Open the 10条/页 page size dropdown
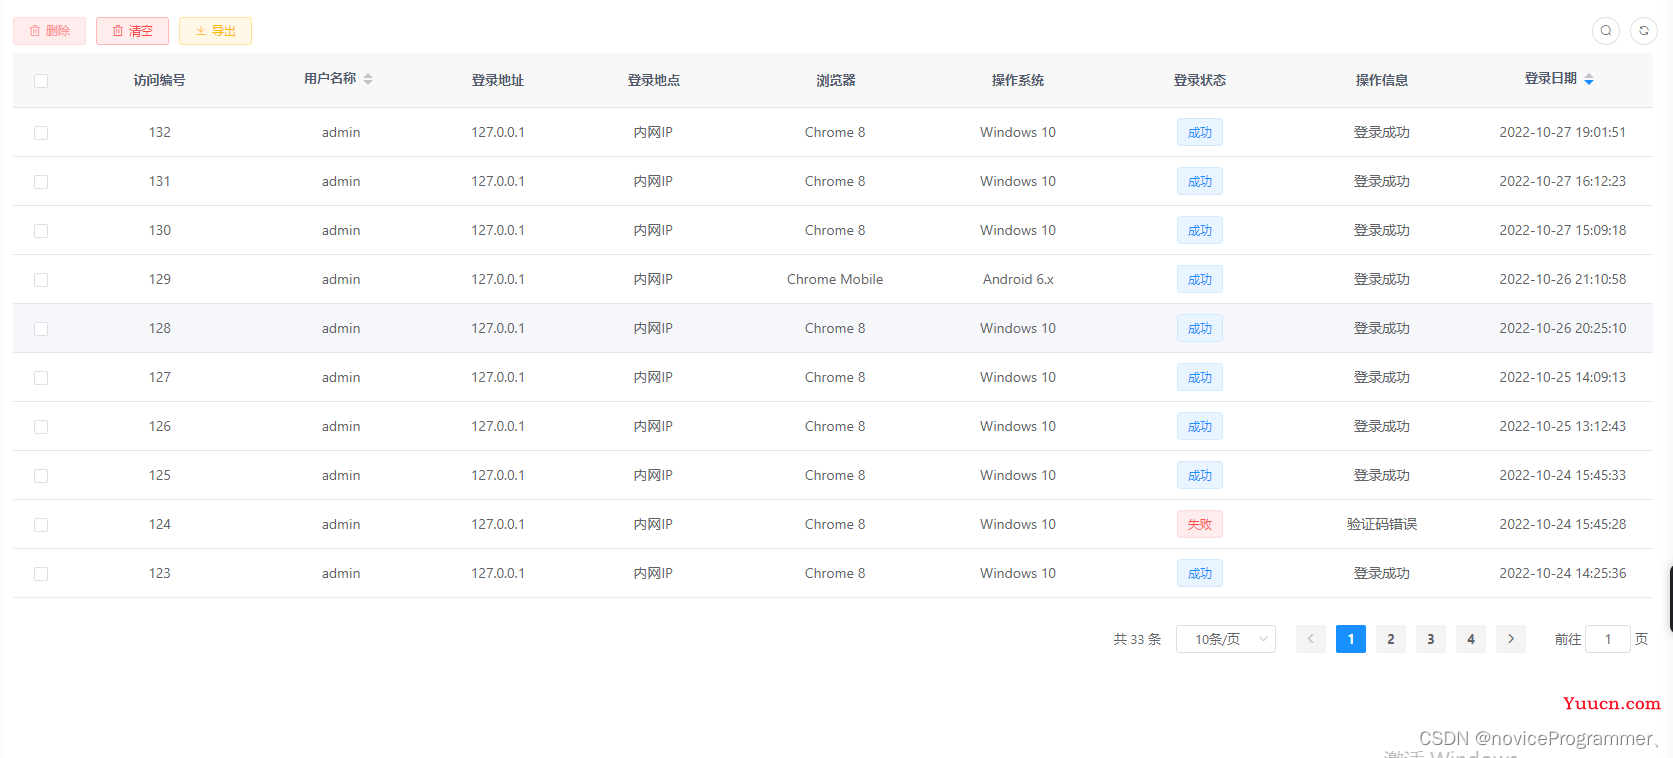This screenshot has height=758, width=1673. 1226,639
